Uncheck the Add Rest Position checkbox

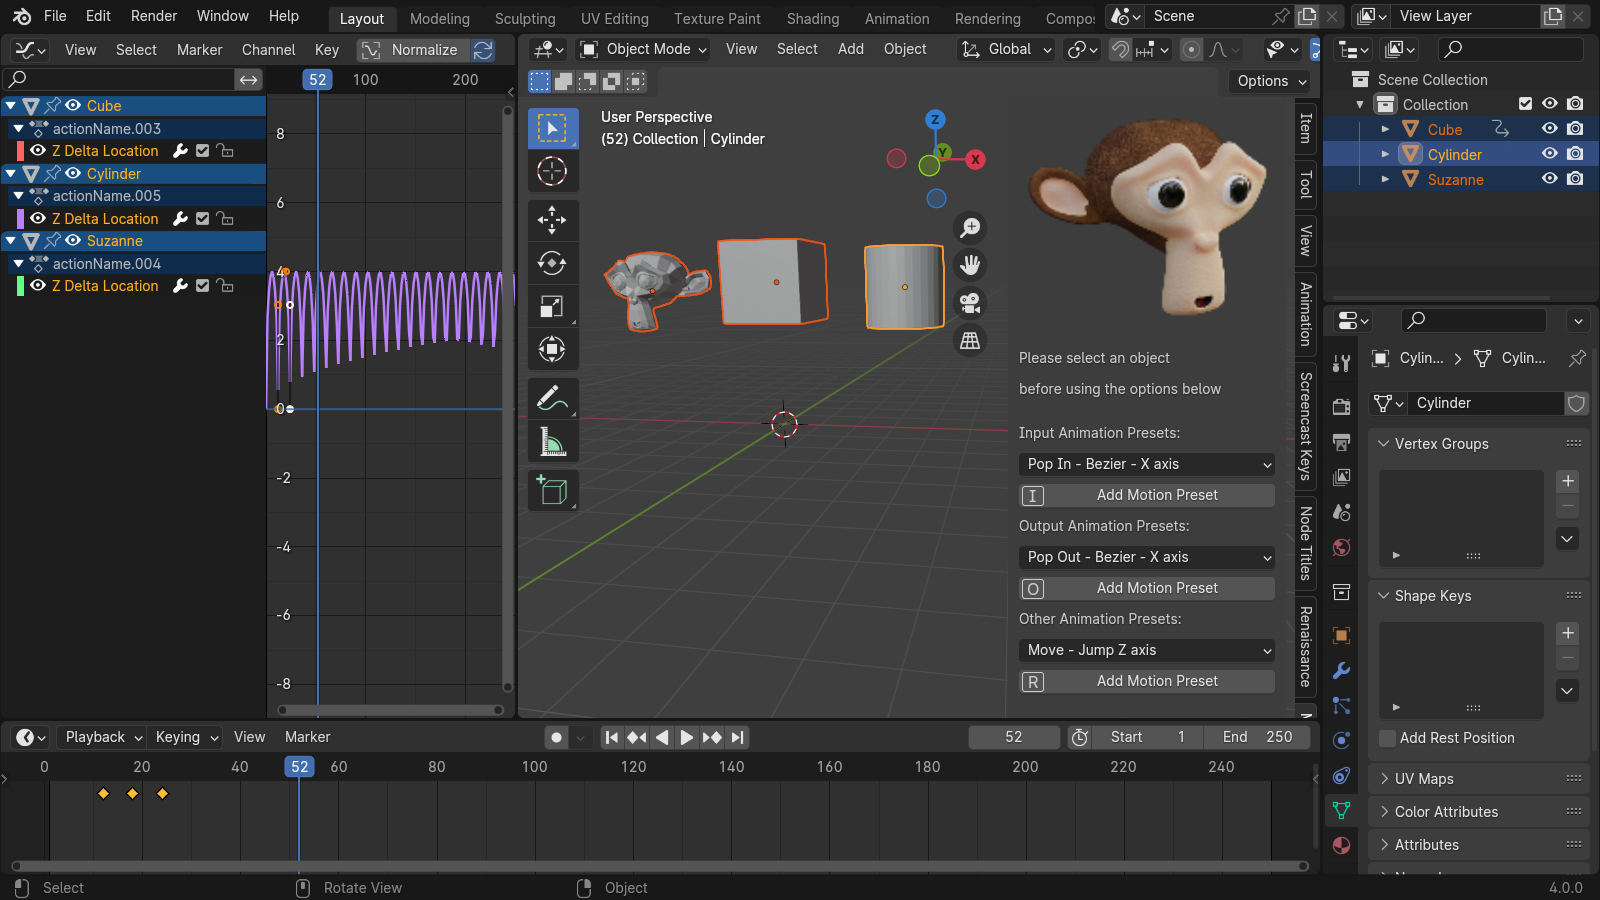click(x=1387, y=738)
